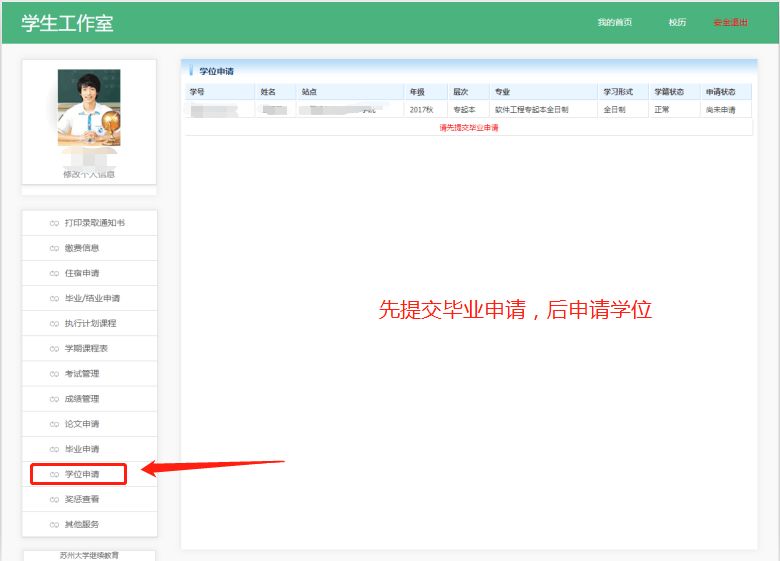Image resolution: width=780 pixels, height=561 pixels.
Task: Click the link icon beside 考试管理
Action: [54, 373]
